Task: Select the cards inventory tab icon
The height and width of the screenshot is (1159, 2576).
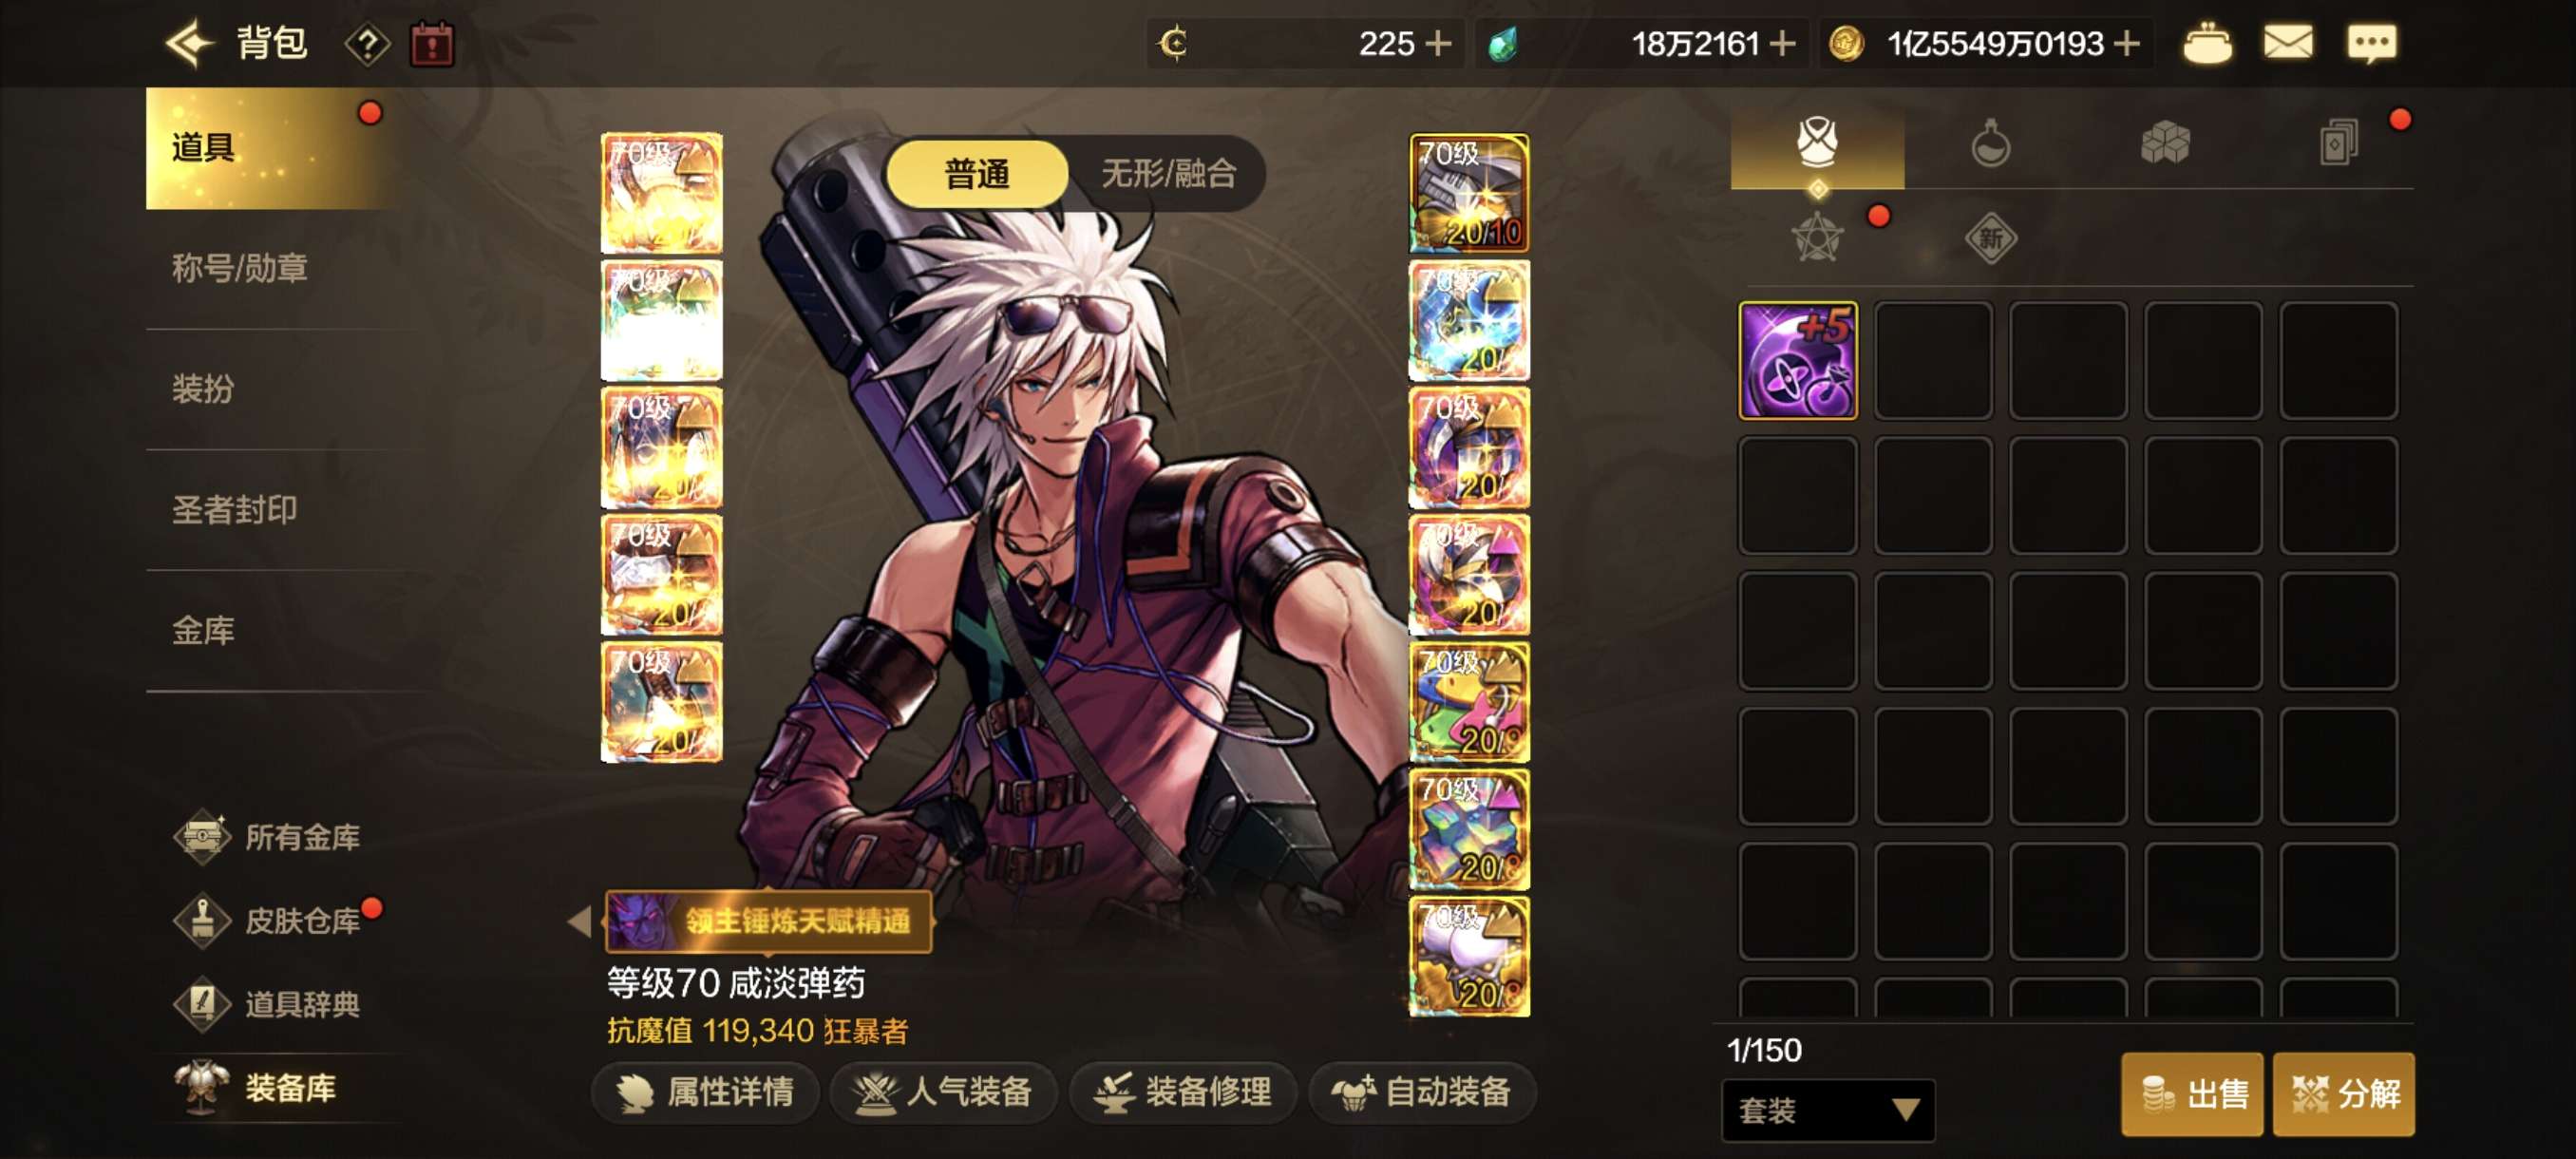Action: pos(2338,142)
